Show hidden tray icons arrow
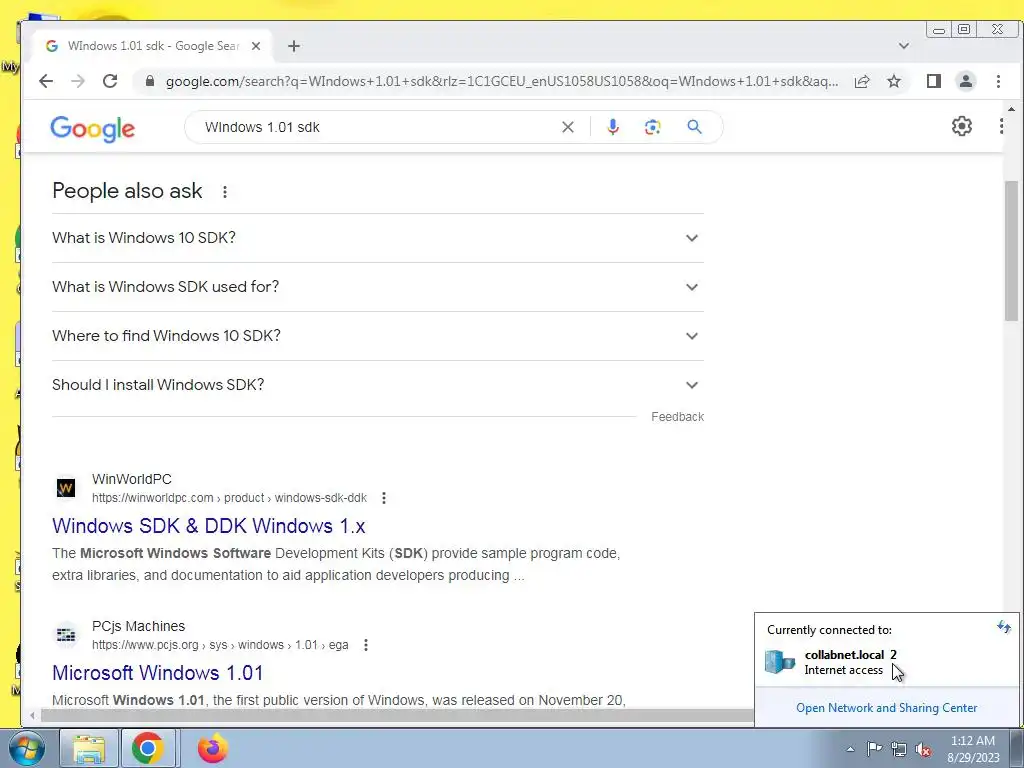 [850, 749]
